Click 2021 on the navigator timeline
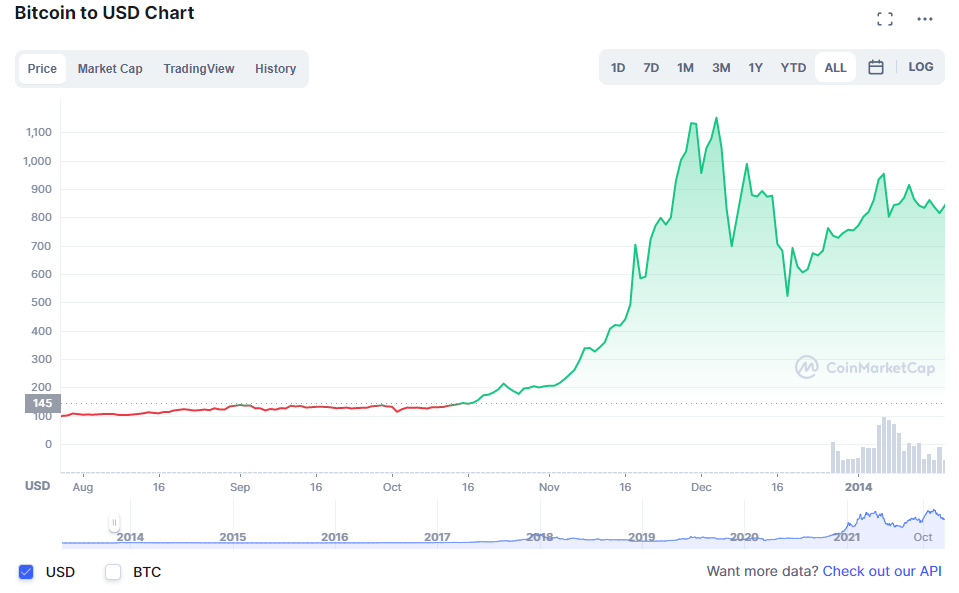Screen dimensions: 959x593 click(846, 537)
